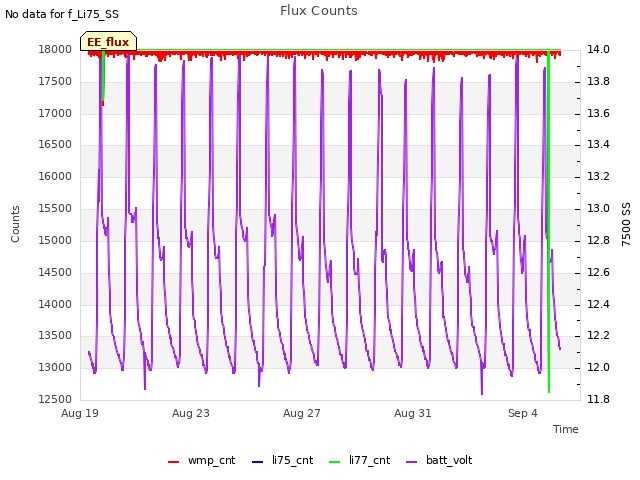The image size is (640, 480).
Task: Click the Aug 23 x-axis tick label
Action: 191,413
